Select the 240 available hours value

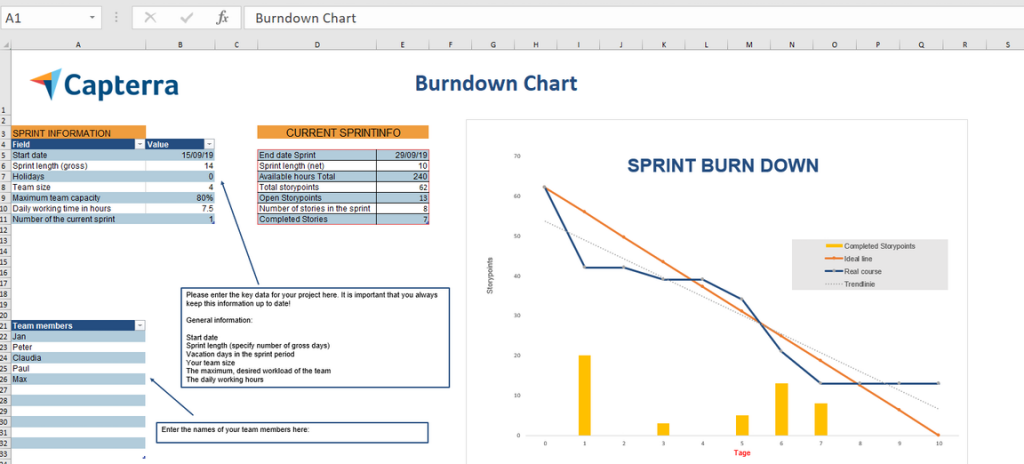pos(403,176)
